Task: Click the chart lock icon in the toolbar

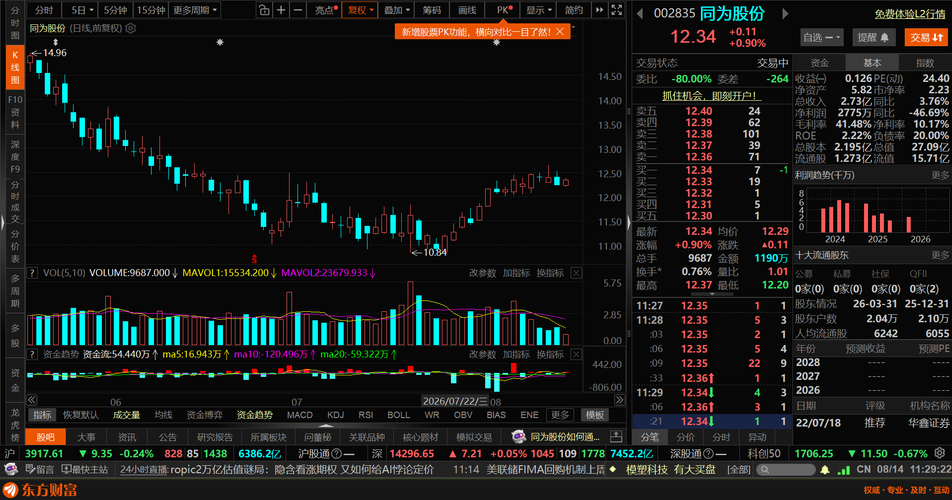Action: pyautogui.click(x=264, y=10)
